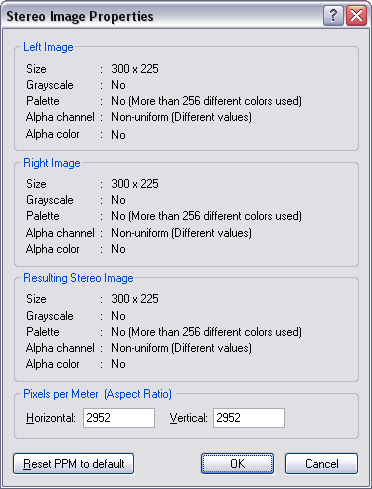Click the question mark help button
The image size is (372, 489).
point(333,16)
